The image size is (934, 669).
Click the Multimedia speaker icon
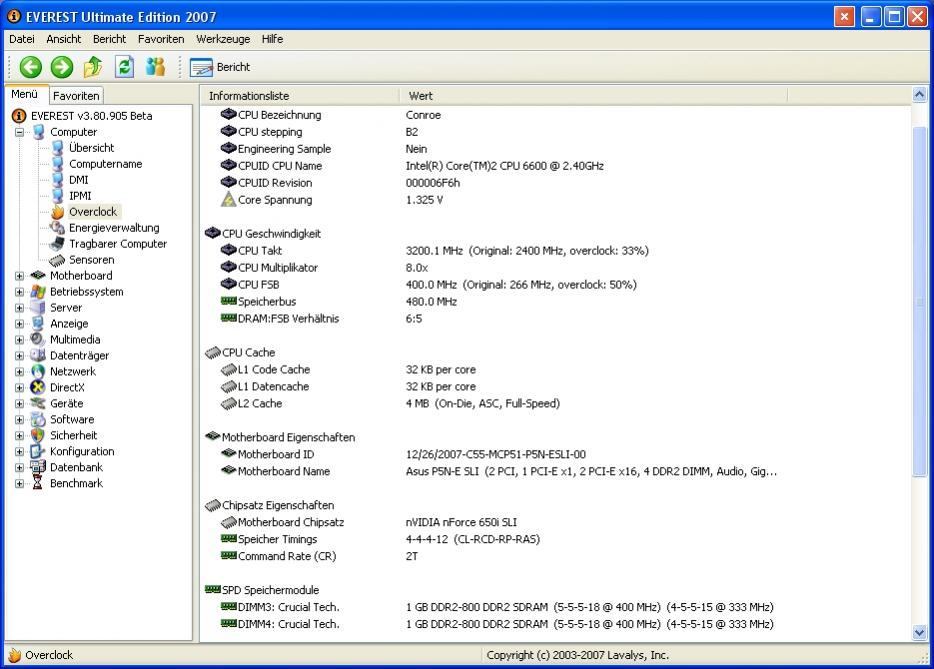38,340
